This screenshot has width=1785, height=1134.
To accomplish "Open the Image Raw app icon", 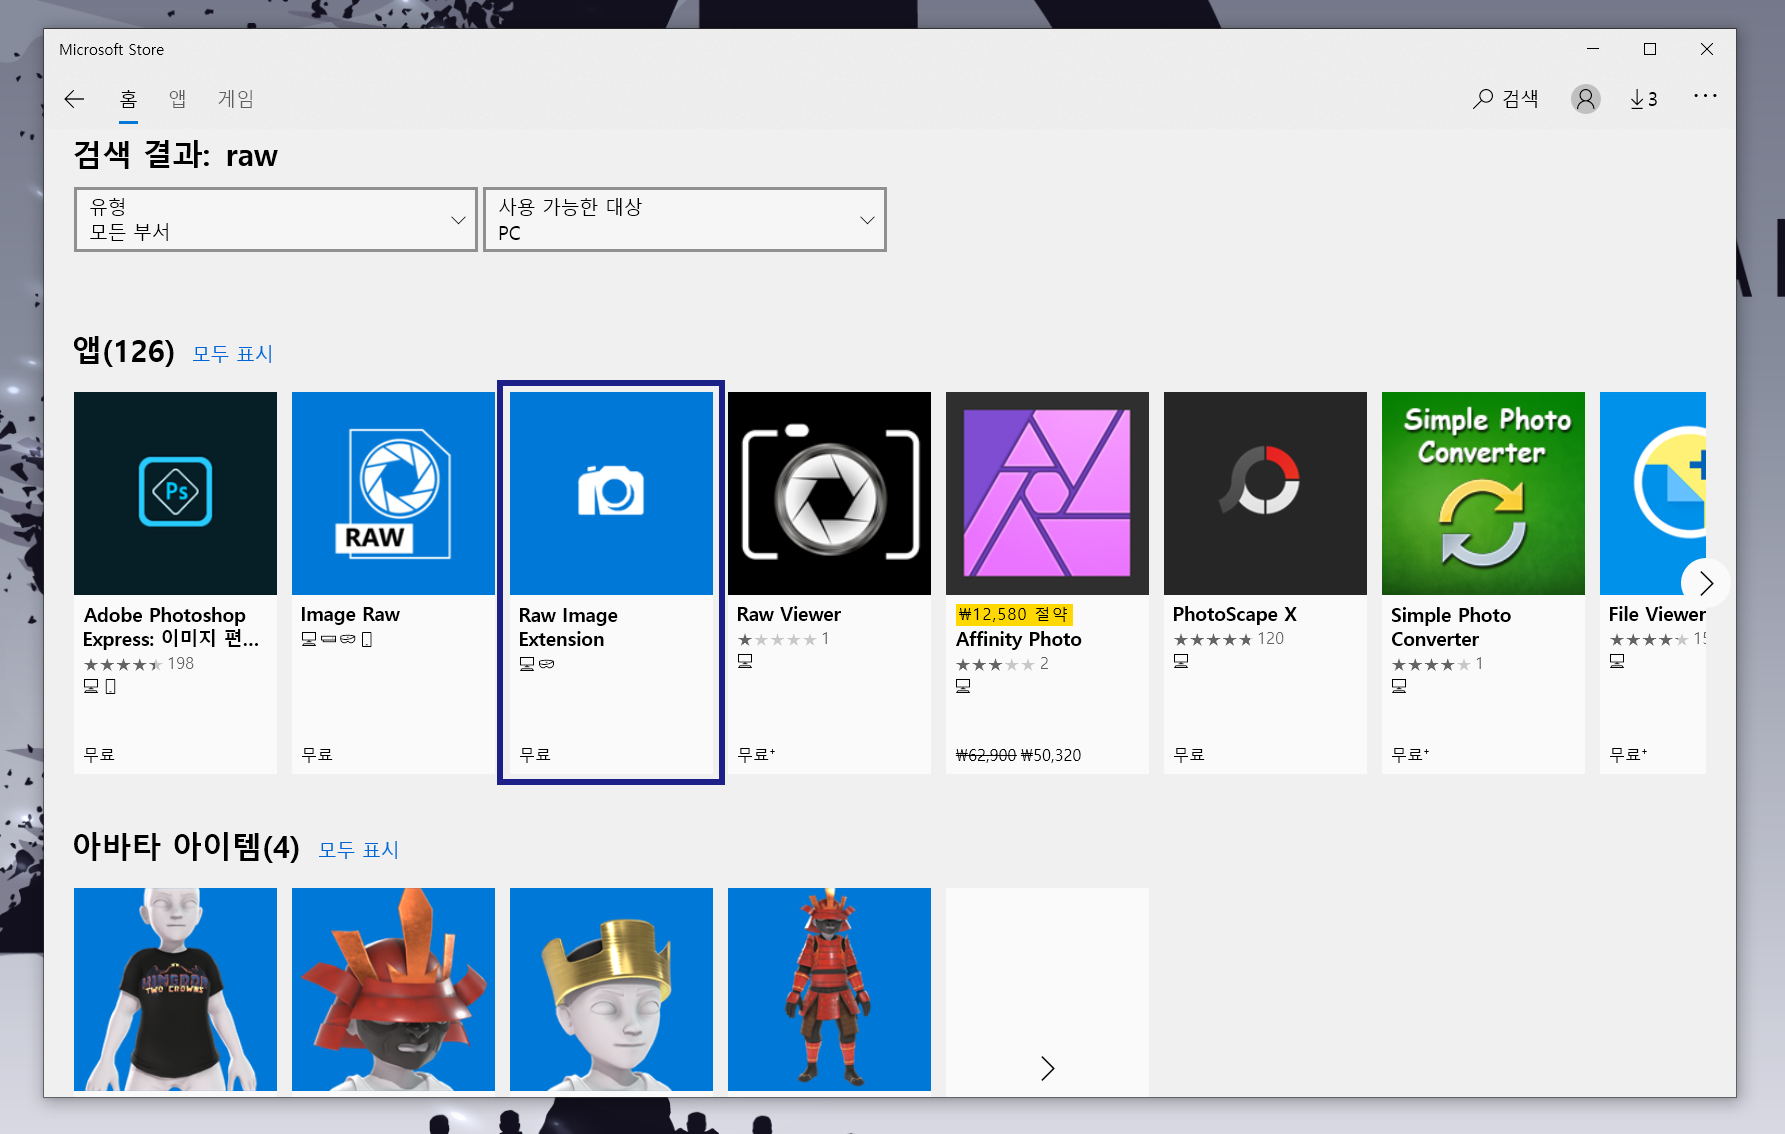I will (x=393, y=493).
